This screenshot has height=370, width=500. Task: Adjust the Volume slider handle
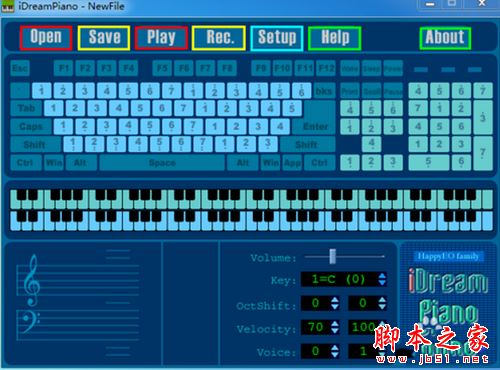(x=332, y=256)
